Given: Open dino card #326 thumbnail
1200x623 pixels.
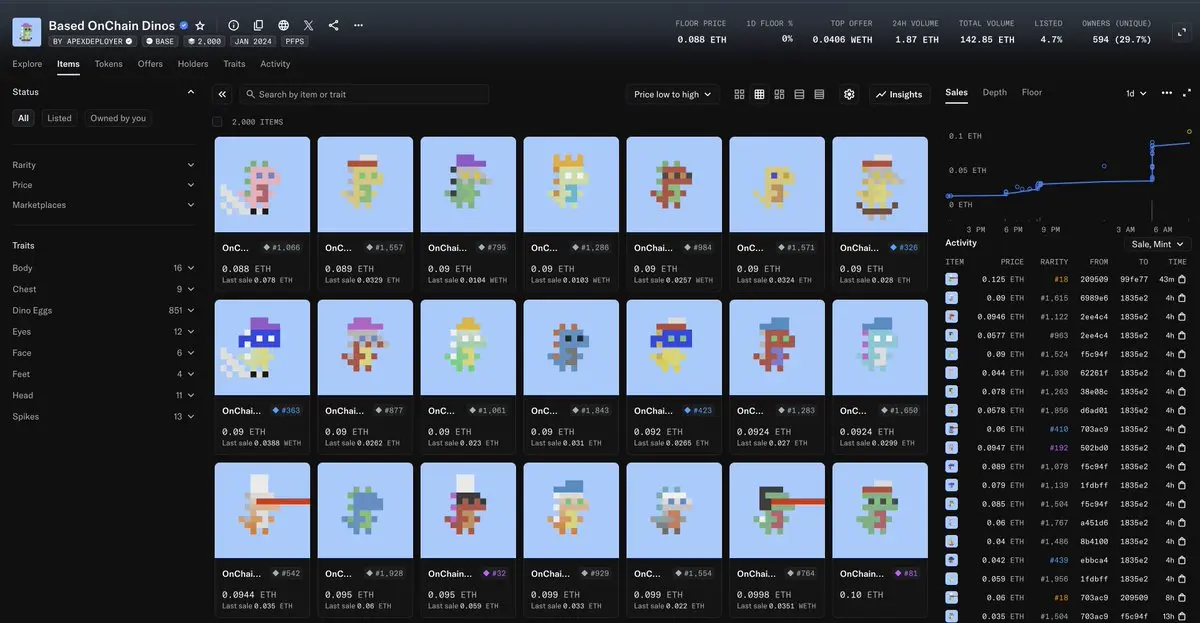Looking at the screenshot, I should [x=880, y=185].
